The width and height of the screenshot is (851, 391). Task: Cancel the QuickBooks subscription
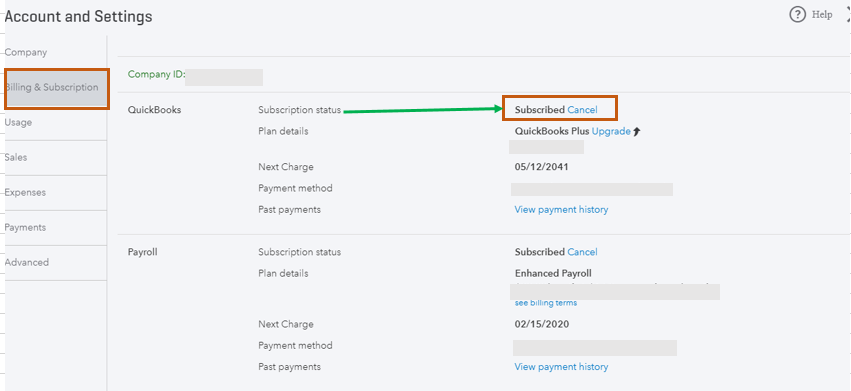582,110
